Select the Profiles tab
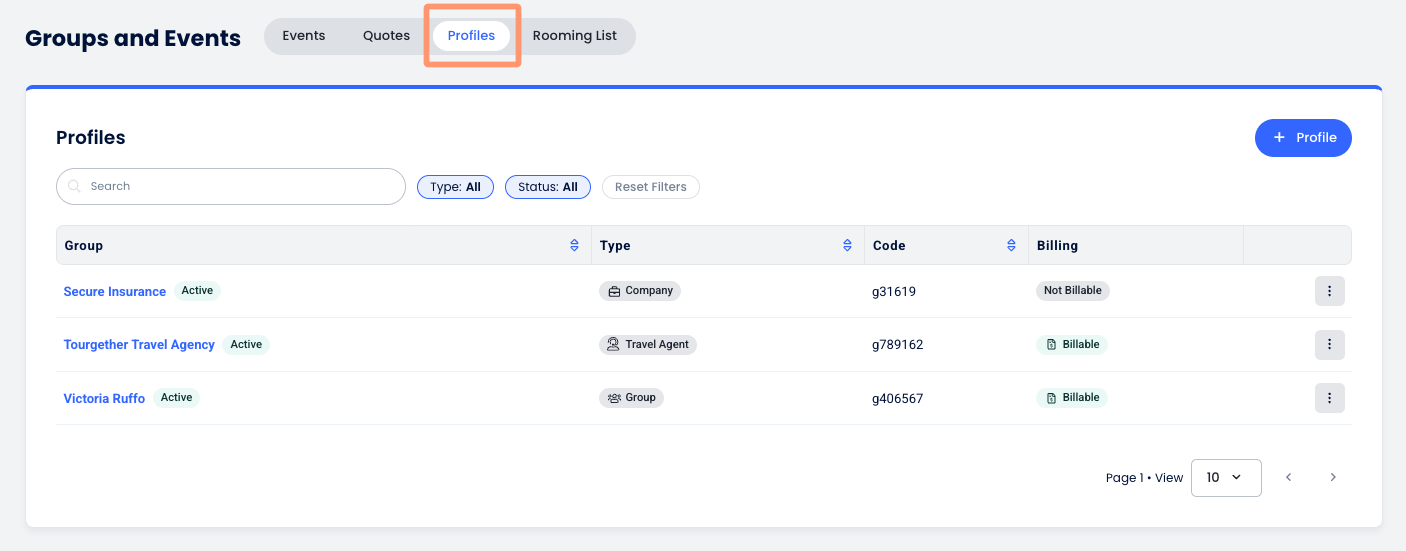The width and height of the screenshot is (1406, 551). [471, 36]
